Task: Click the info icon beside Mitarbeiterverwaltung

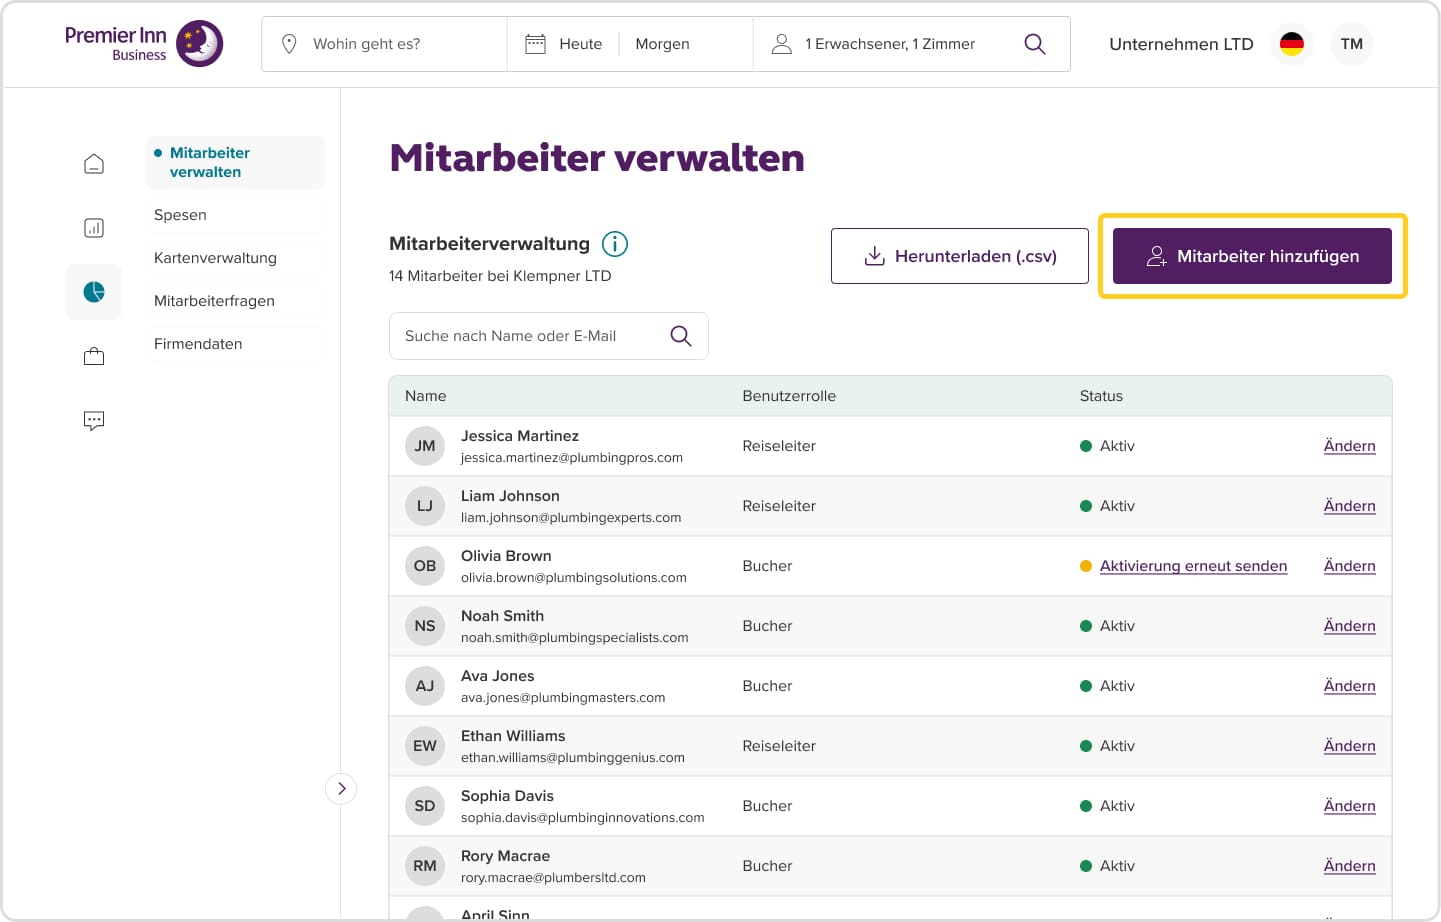Action: (615, 243)
